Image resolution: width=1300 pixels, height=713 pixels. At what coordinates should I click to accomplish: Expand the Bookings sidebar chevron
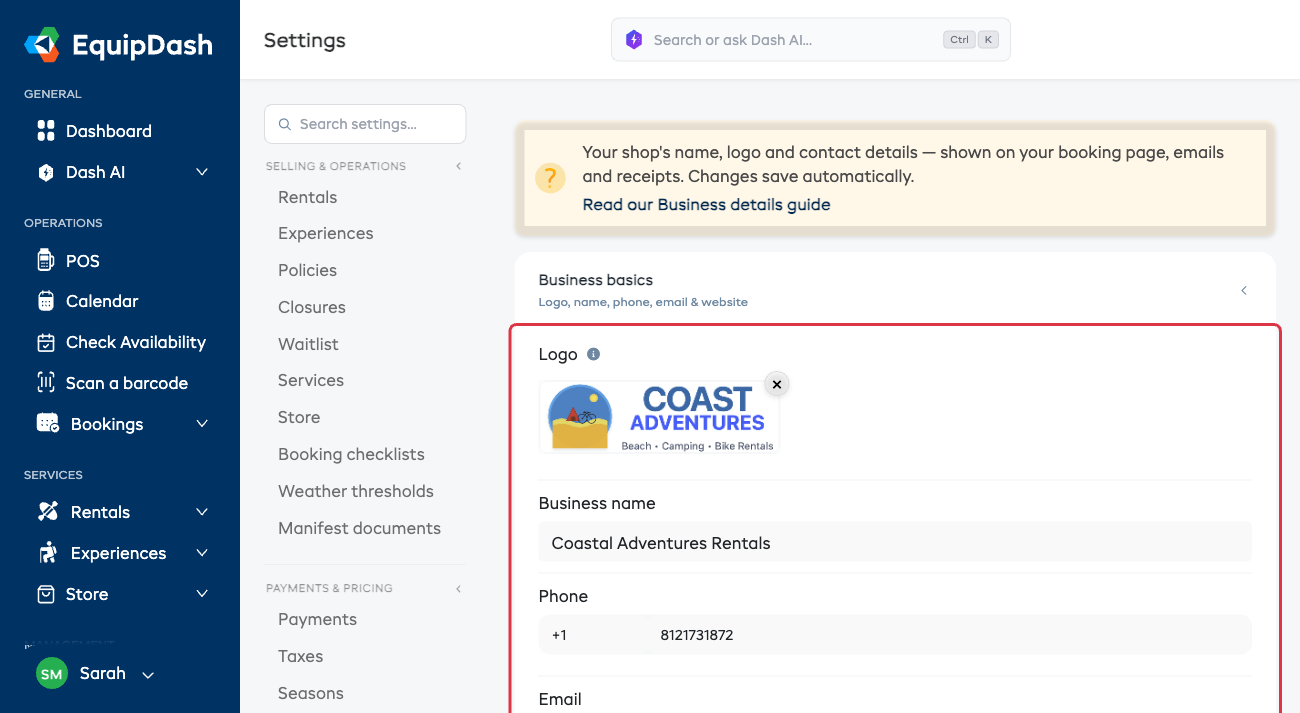tap(202, 424)
